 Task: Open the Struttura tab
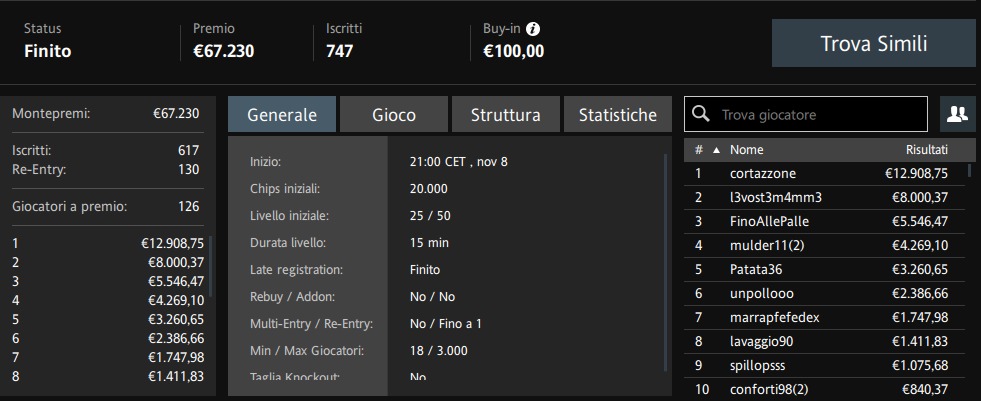coord(506,114)
